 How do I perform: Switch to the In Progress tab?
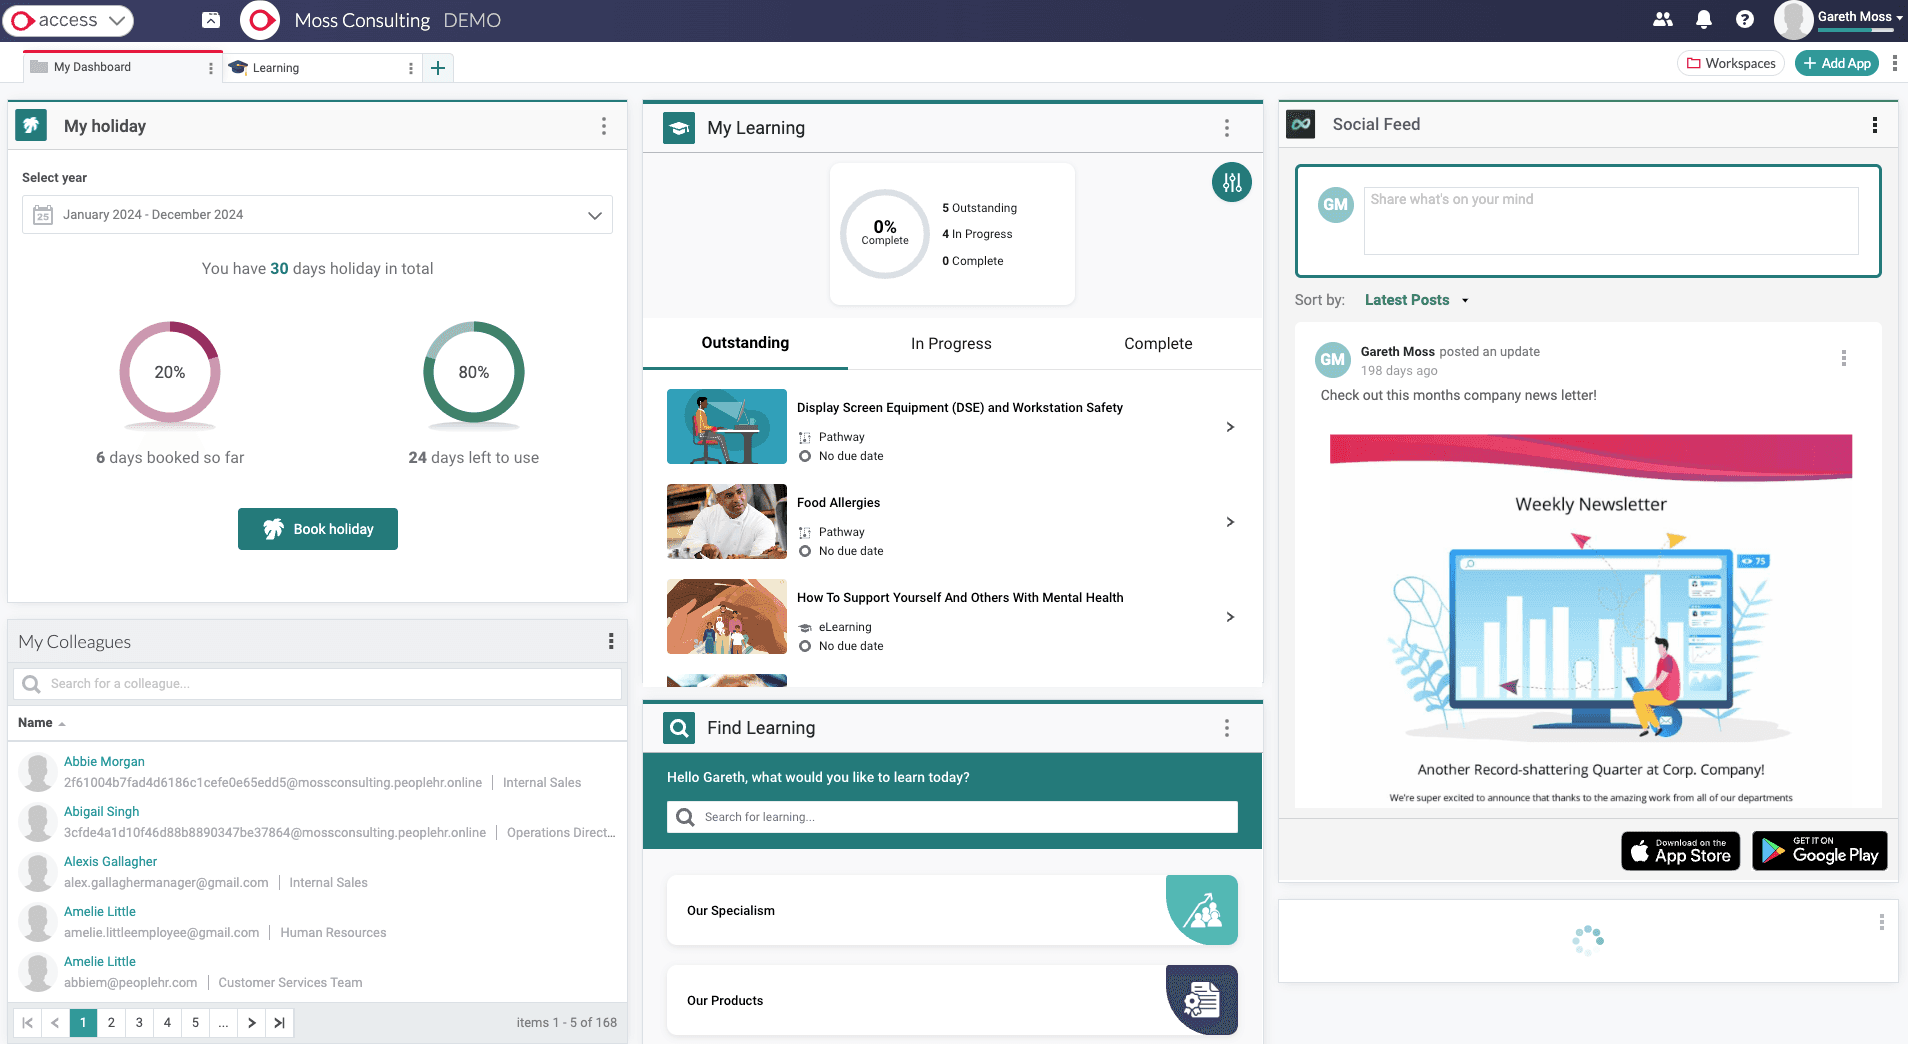pyautogui.click(x=950, y=343)
